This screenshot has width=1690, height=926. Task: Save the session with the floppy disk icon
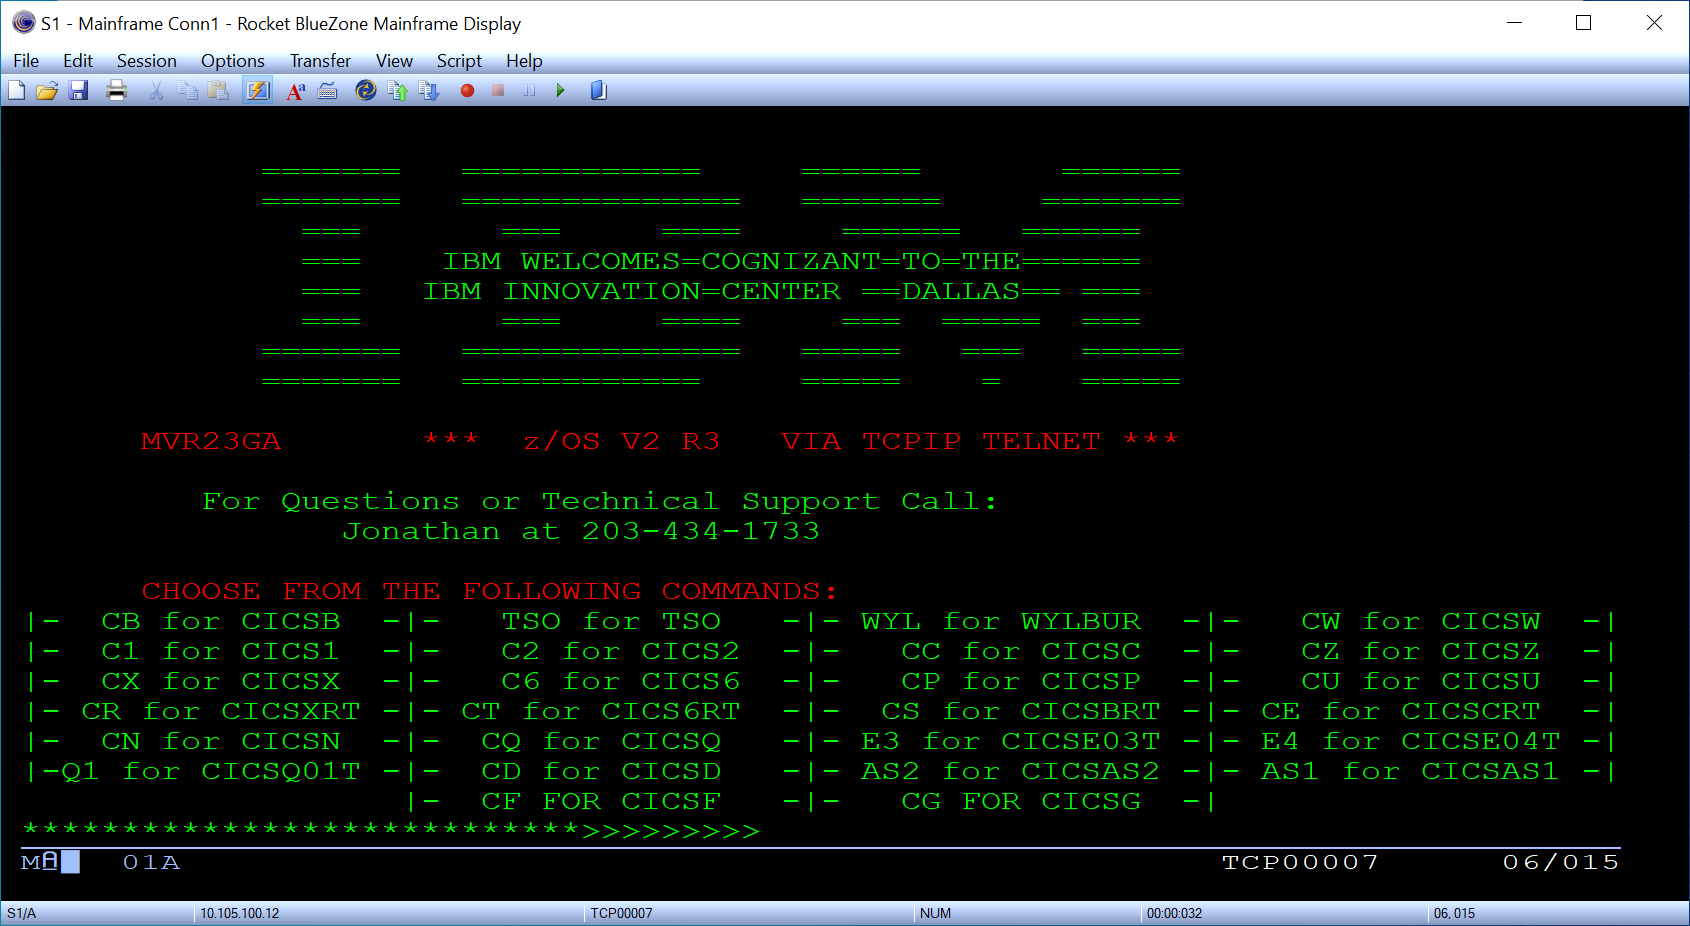79,91
